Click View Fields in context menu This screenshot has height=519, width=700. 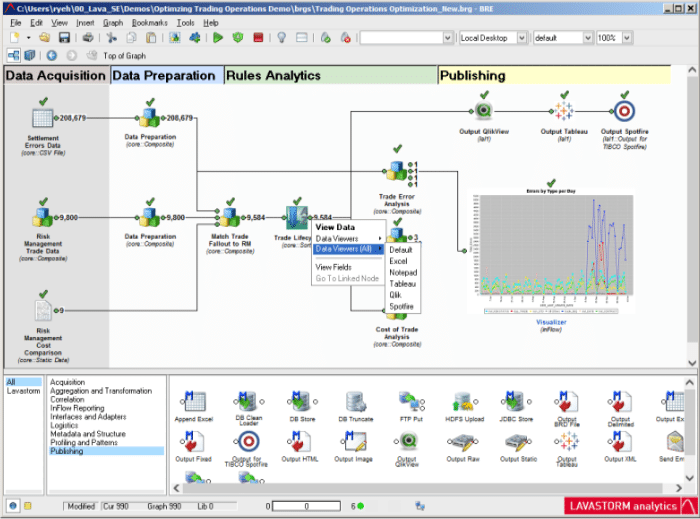click(333, 267)
